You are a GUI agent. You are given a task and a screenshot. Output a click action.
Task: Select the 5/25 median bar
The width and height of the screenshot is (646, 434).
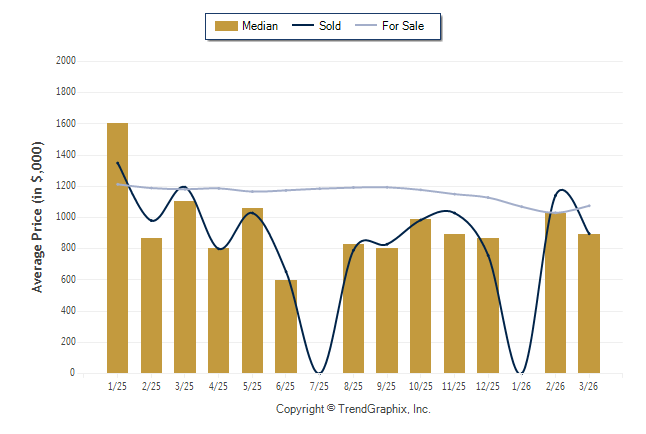(252, 290)
